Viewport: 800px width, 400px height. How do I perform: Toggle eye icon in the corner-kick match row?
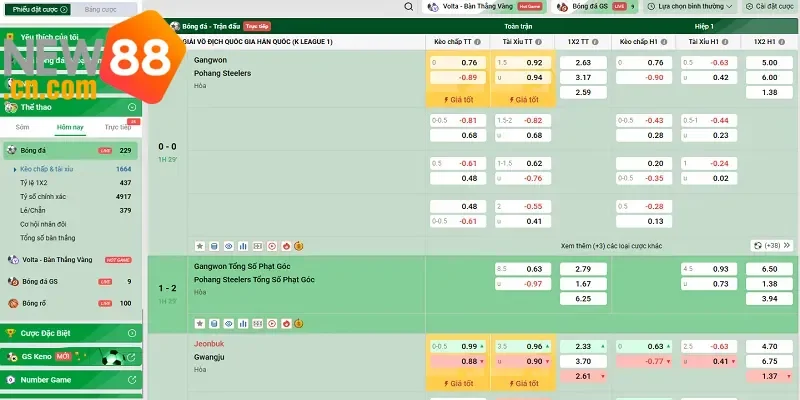(x=228, y=323)
